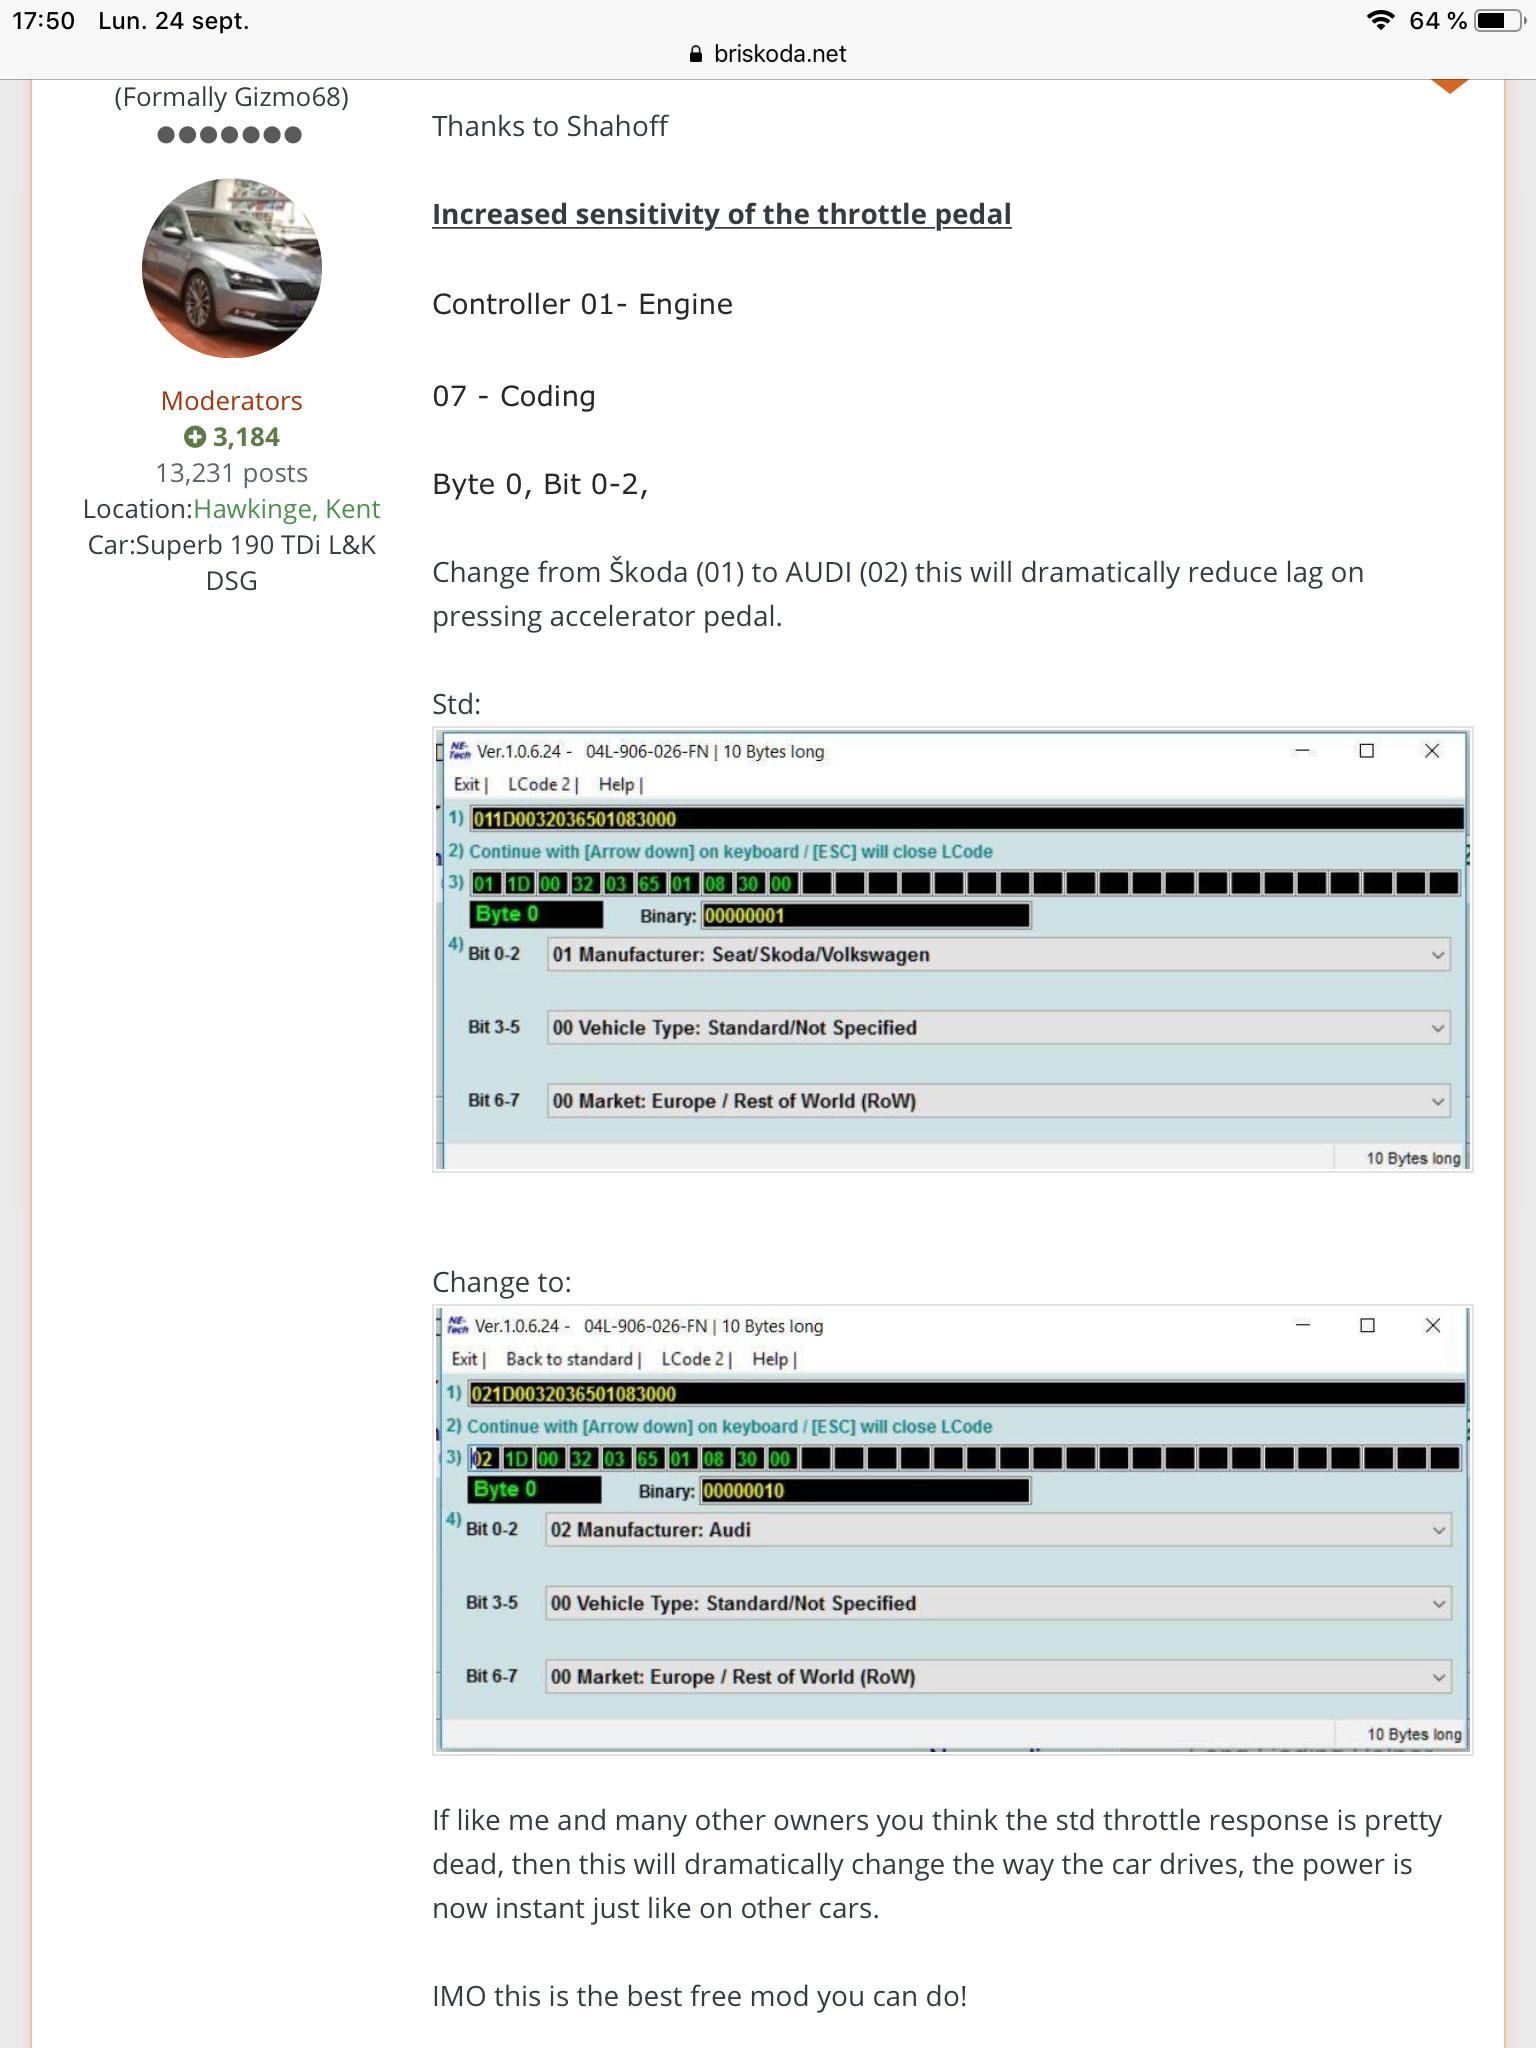Maximize the Std LCode window

coord(1367,751)
